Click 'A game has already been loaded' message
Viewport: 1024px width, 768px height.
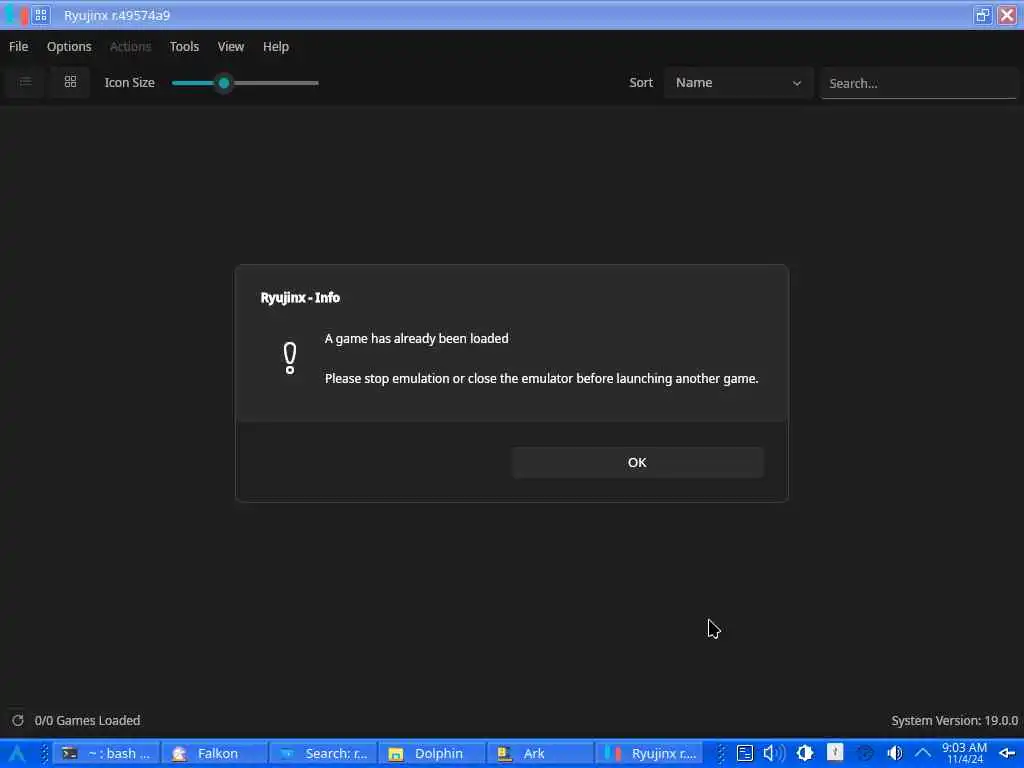coord(417,338)
